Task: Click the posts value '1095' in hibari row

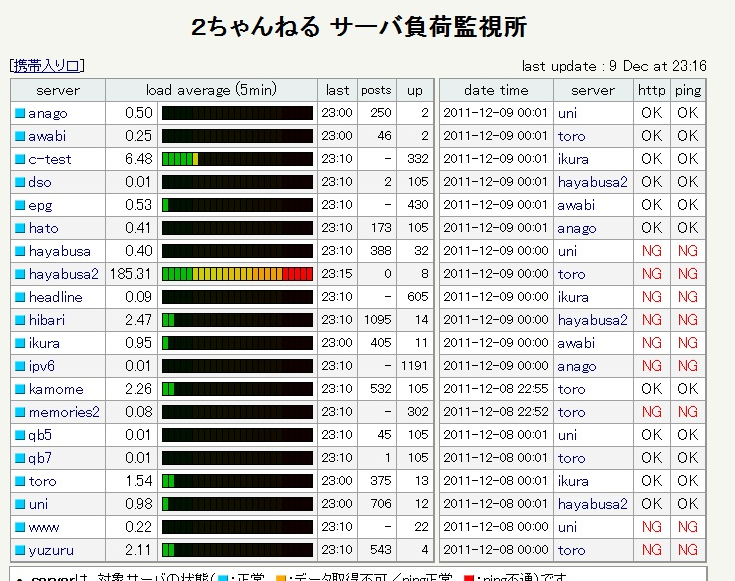Action: (x=377, y=320)
